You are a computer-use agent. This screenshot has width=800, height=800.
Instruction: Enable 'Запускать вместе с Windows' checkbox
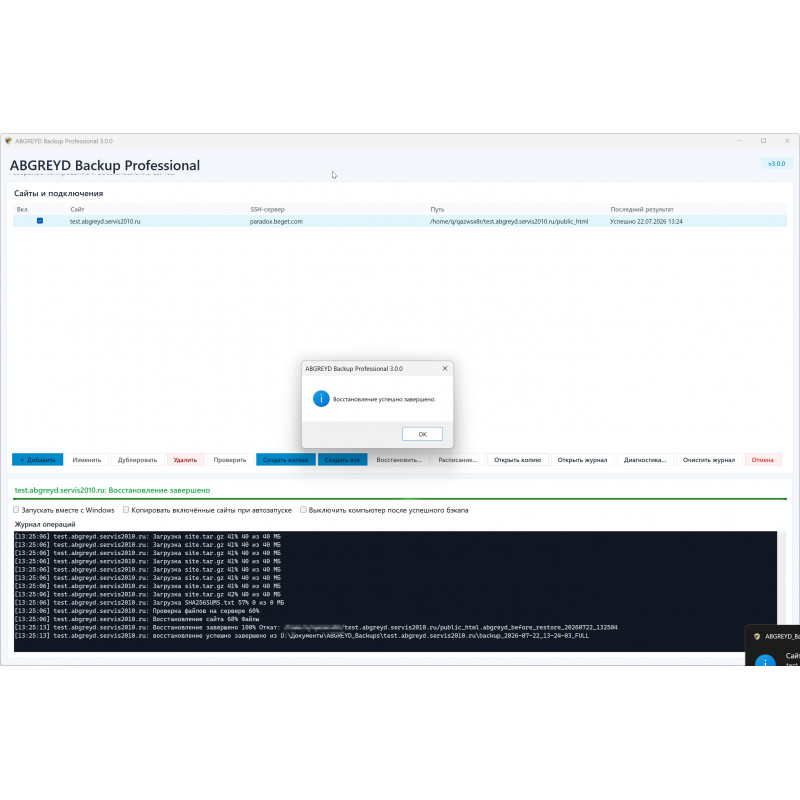coord(16,510)
